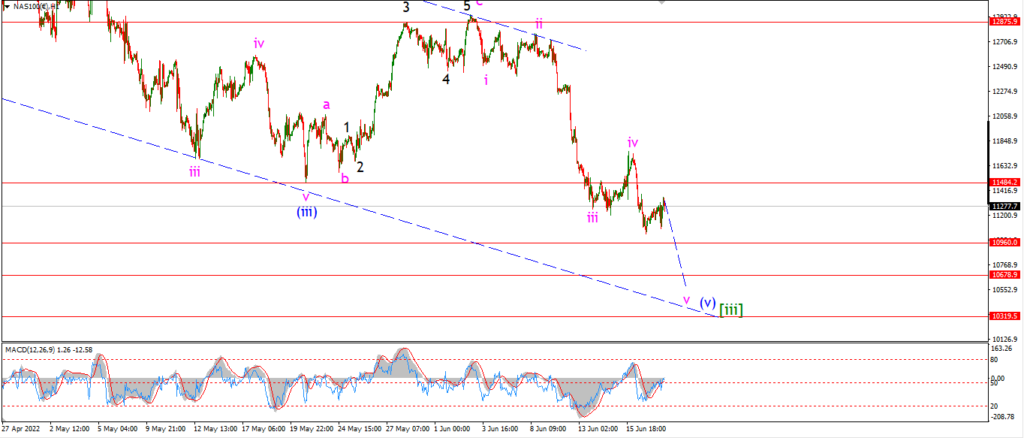Click the 1 Jun 00:00 time axis label
Viewport: 1024px width, 438px height.
pyautogui.click(x=451, y=430)
